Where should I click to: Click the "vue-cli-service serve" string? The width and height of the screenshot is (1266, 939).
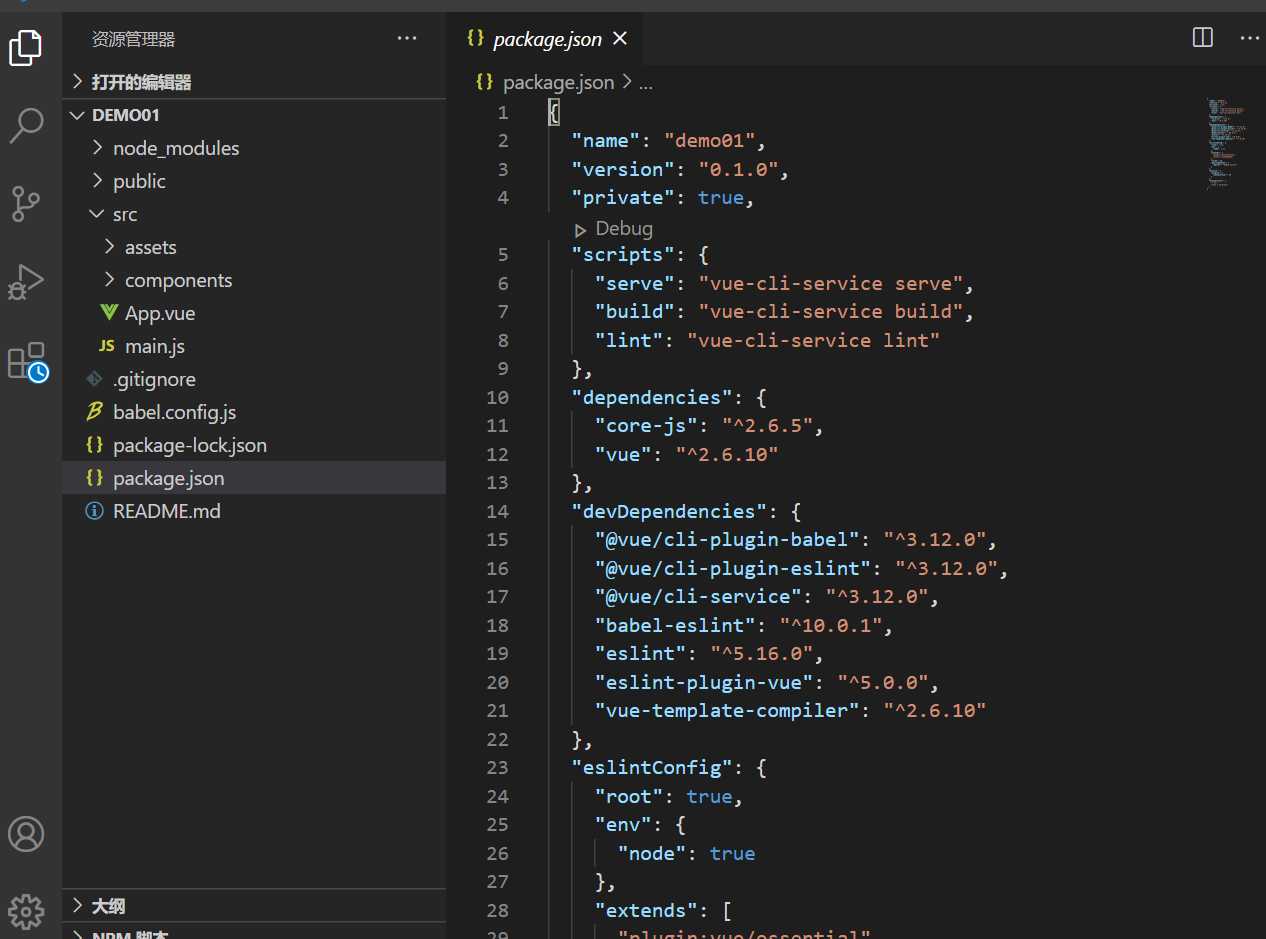click(x=832, y=283)
